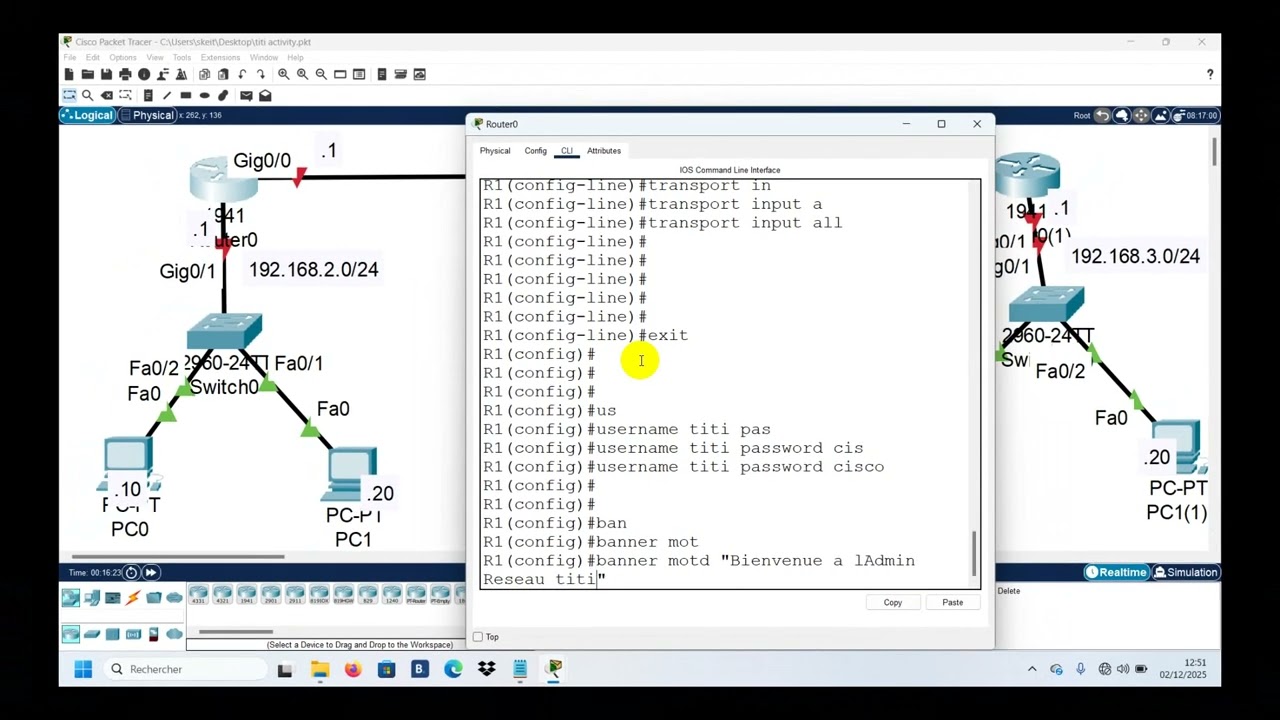Open Microsoft Edge from the taskbar
The height and width of the screenshot is (720, 1280).
pos(453,669)
